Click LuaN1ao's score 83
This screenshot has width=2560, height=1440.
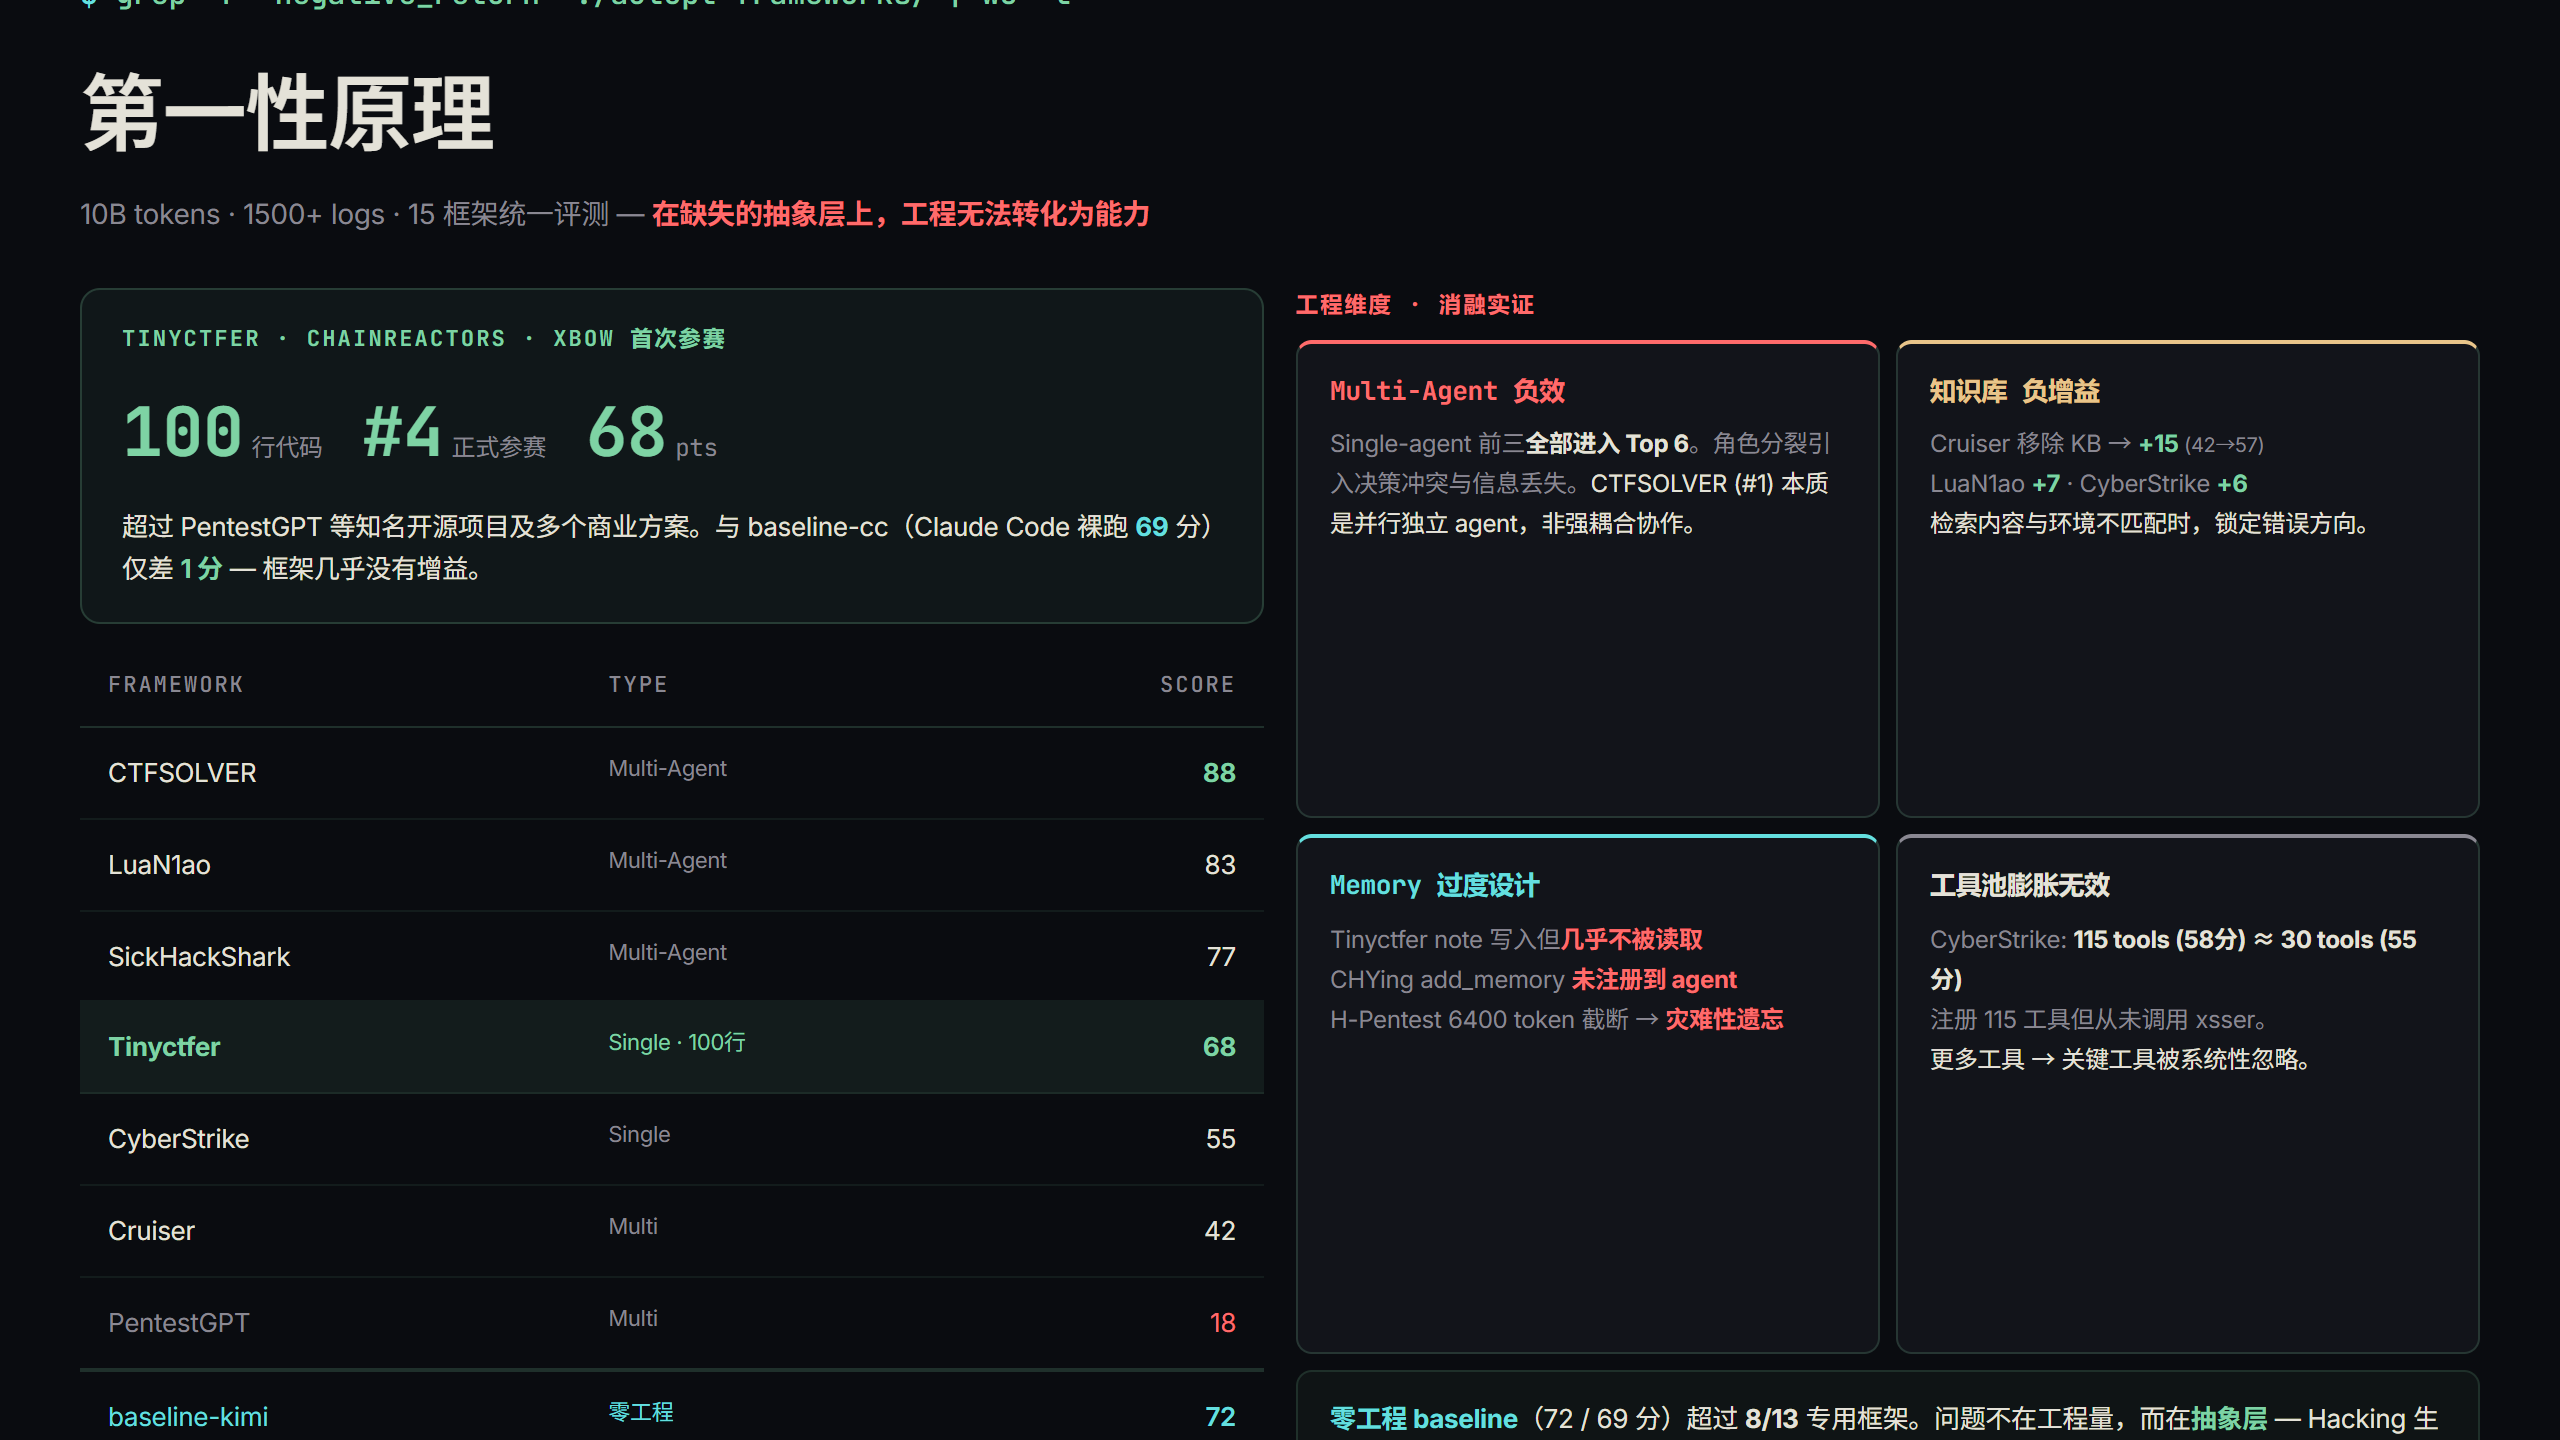(1220, 865)
